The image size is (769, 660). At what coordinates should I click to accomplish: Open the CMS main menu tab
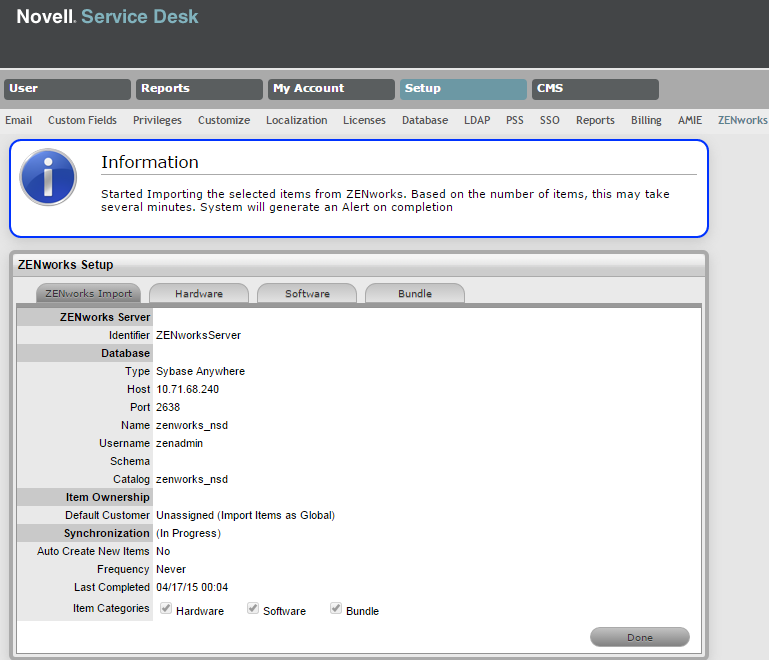pyautogui.click(x=595, y=89)
